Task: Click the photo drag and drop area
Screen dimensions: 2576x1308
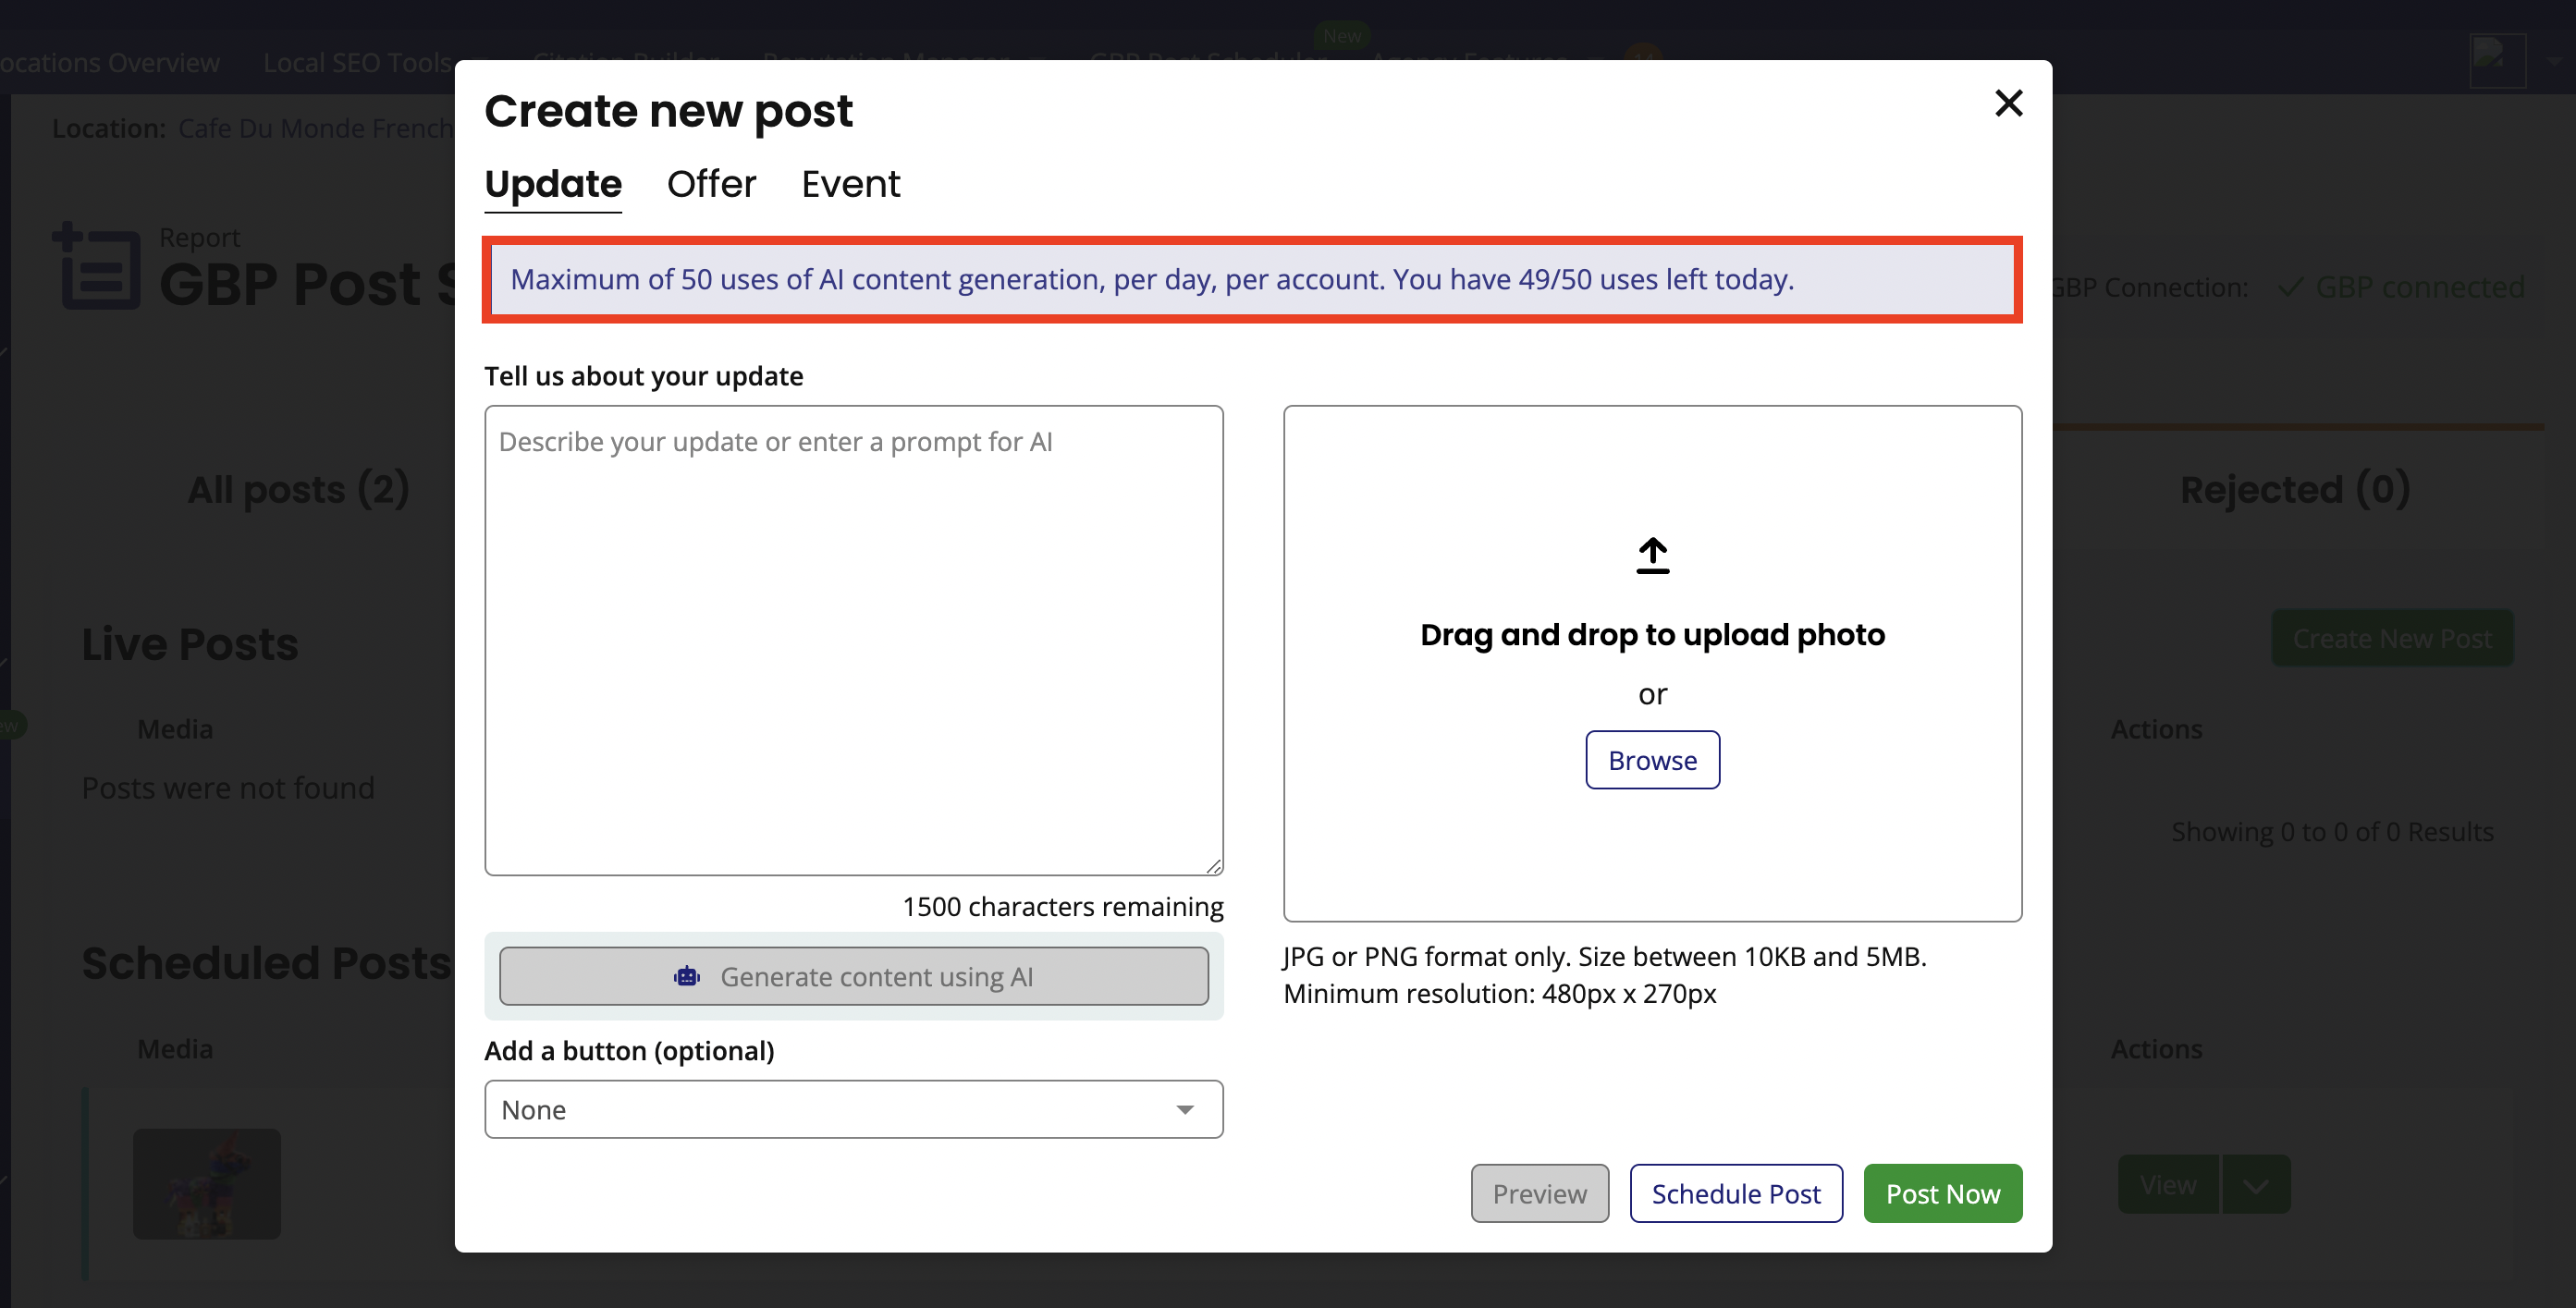Action: 1652,663
